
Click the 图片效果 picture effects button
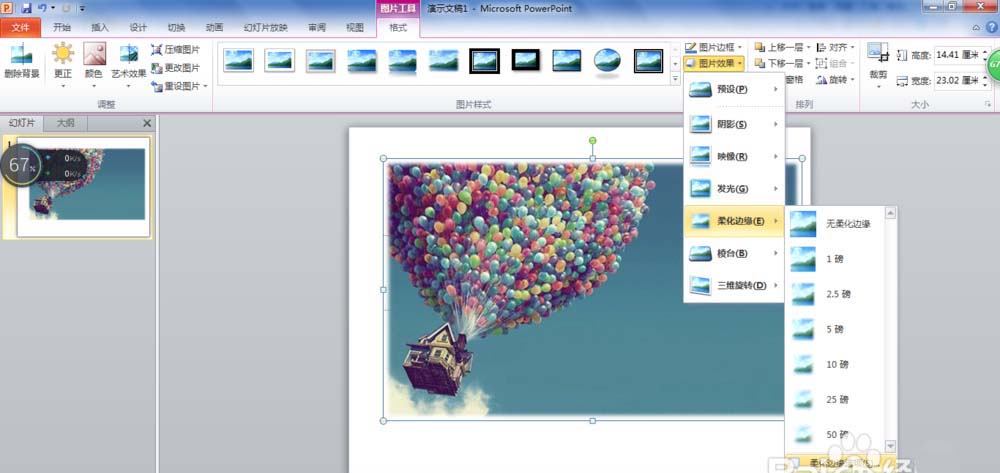[x=714, y=63]
